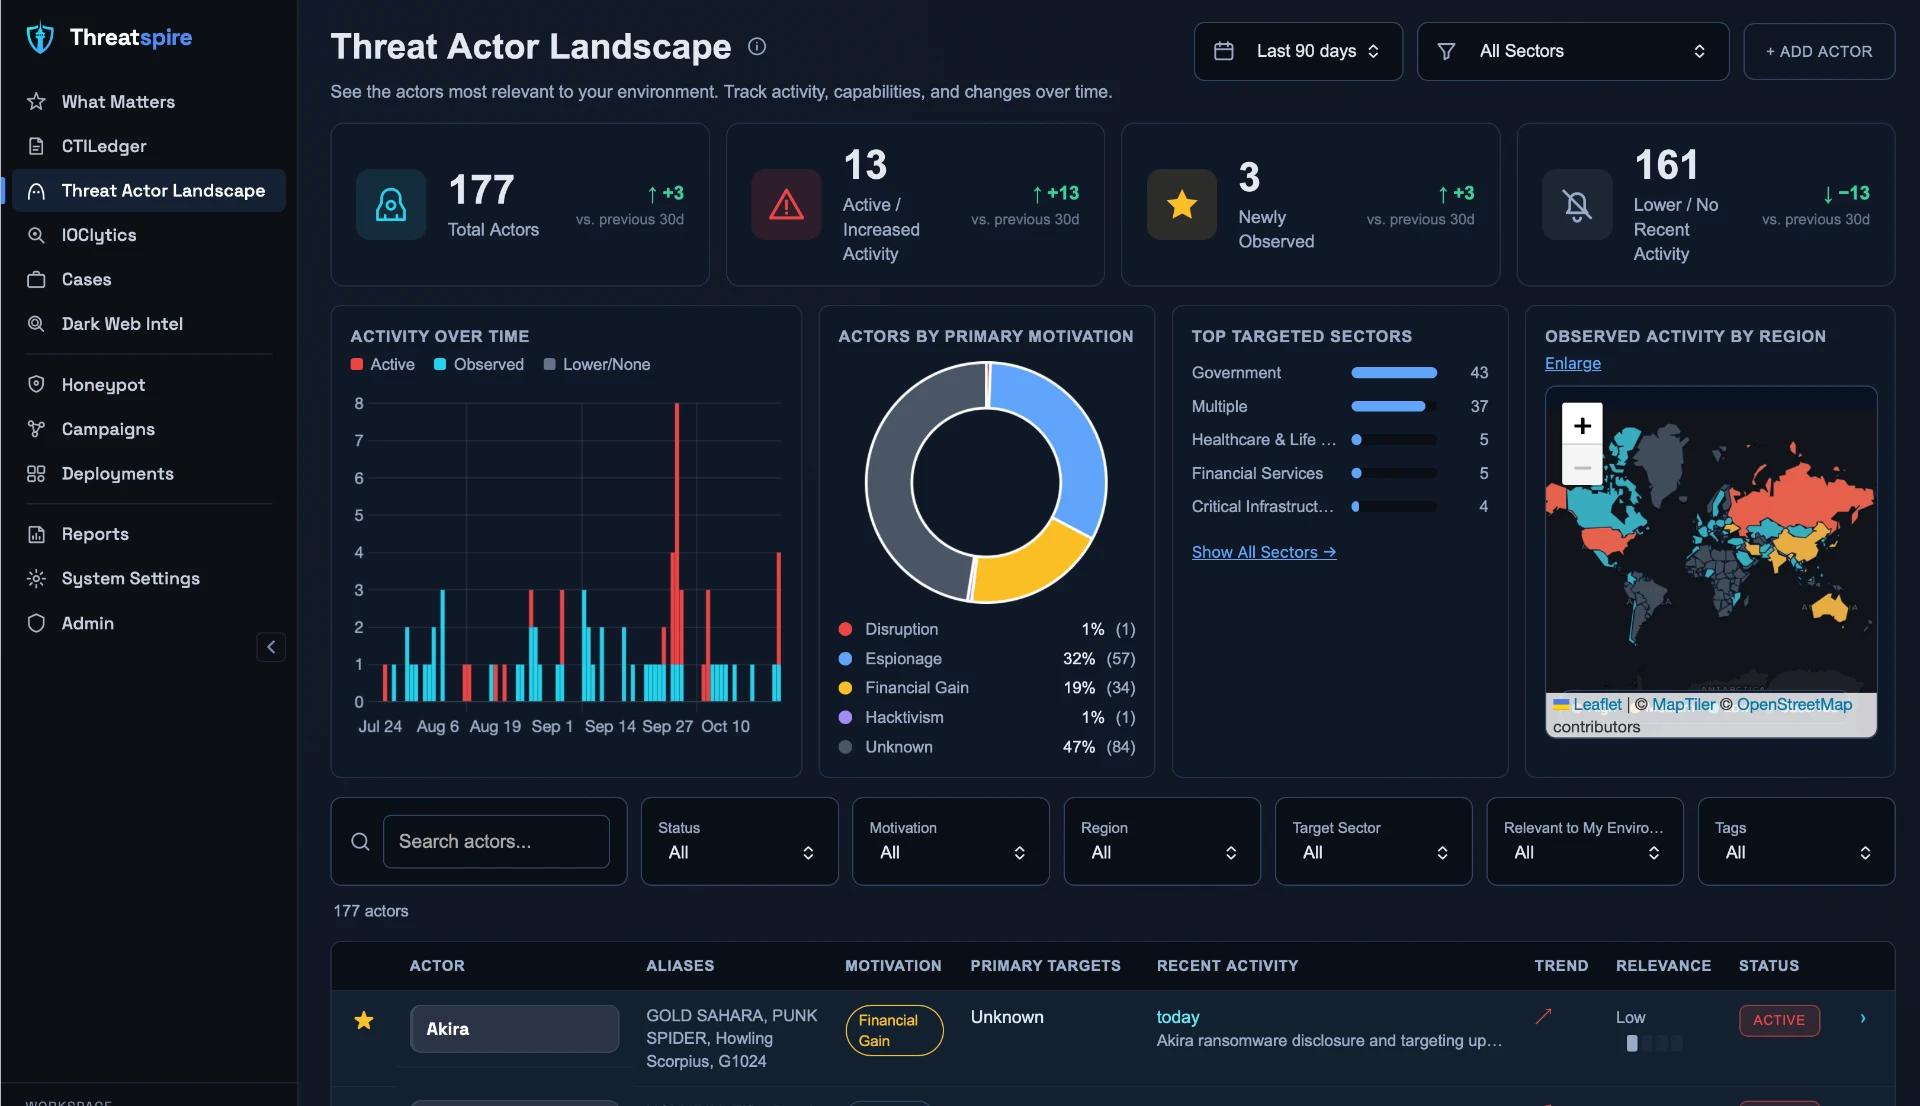Open the Status filter dropdown
The image size is (1920, 1106).
[739, 841]
